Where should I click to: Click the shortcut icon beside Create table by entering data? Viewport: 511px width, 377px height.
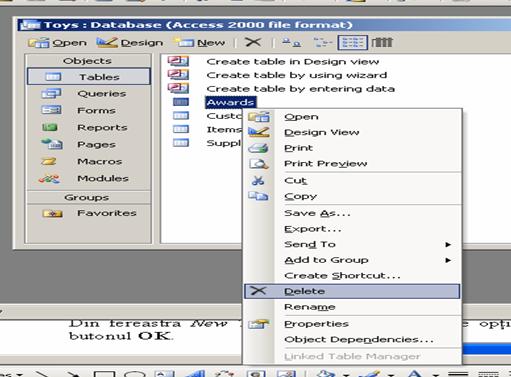178,88
